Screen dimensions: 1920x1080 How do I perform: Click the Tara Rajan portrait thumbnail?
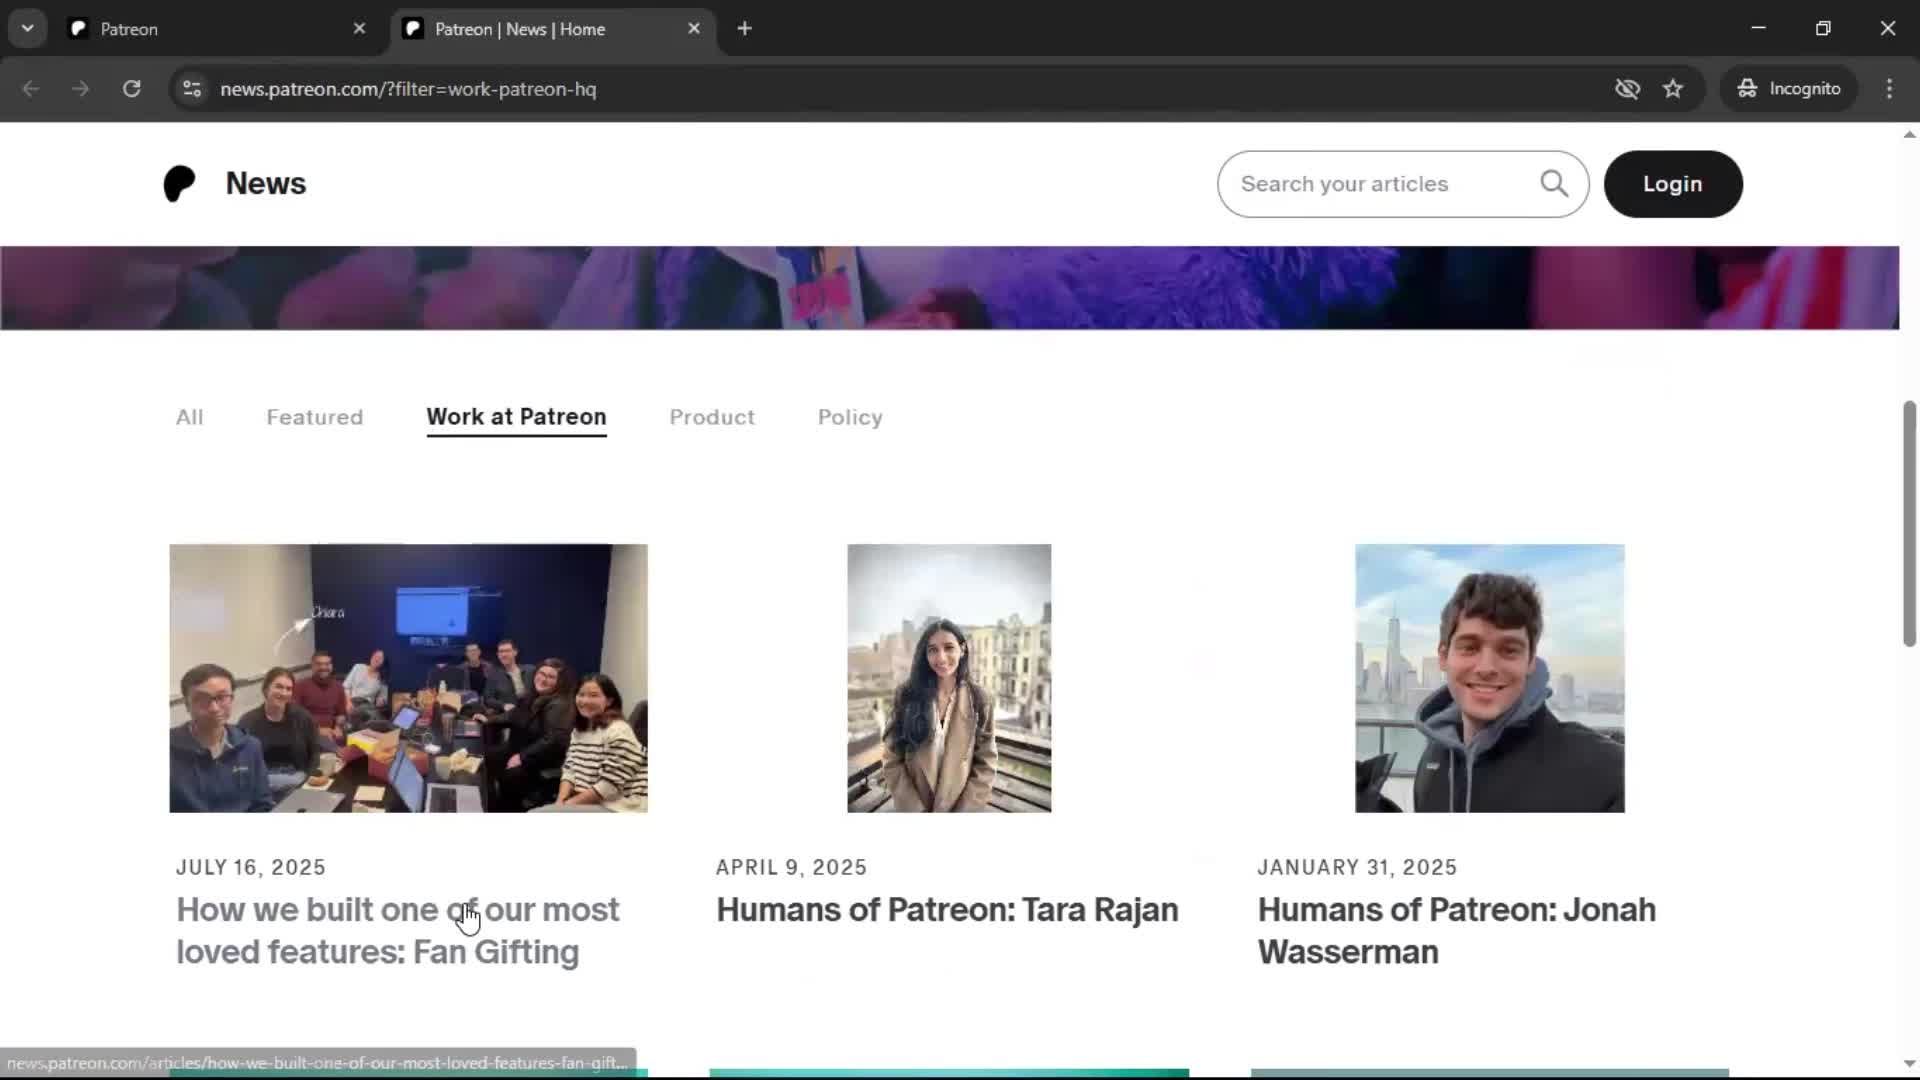[x=949, y=678]
